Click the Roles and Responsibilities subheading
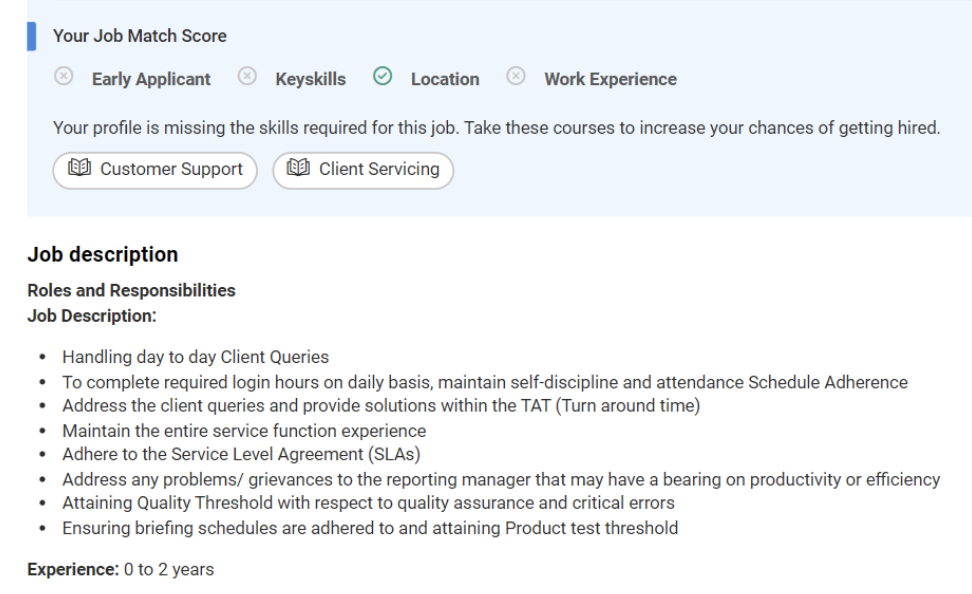Image resolution: width=972 pixels, height=594 pixels. click(x=131, y=291)
